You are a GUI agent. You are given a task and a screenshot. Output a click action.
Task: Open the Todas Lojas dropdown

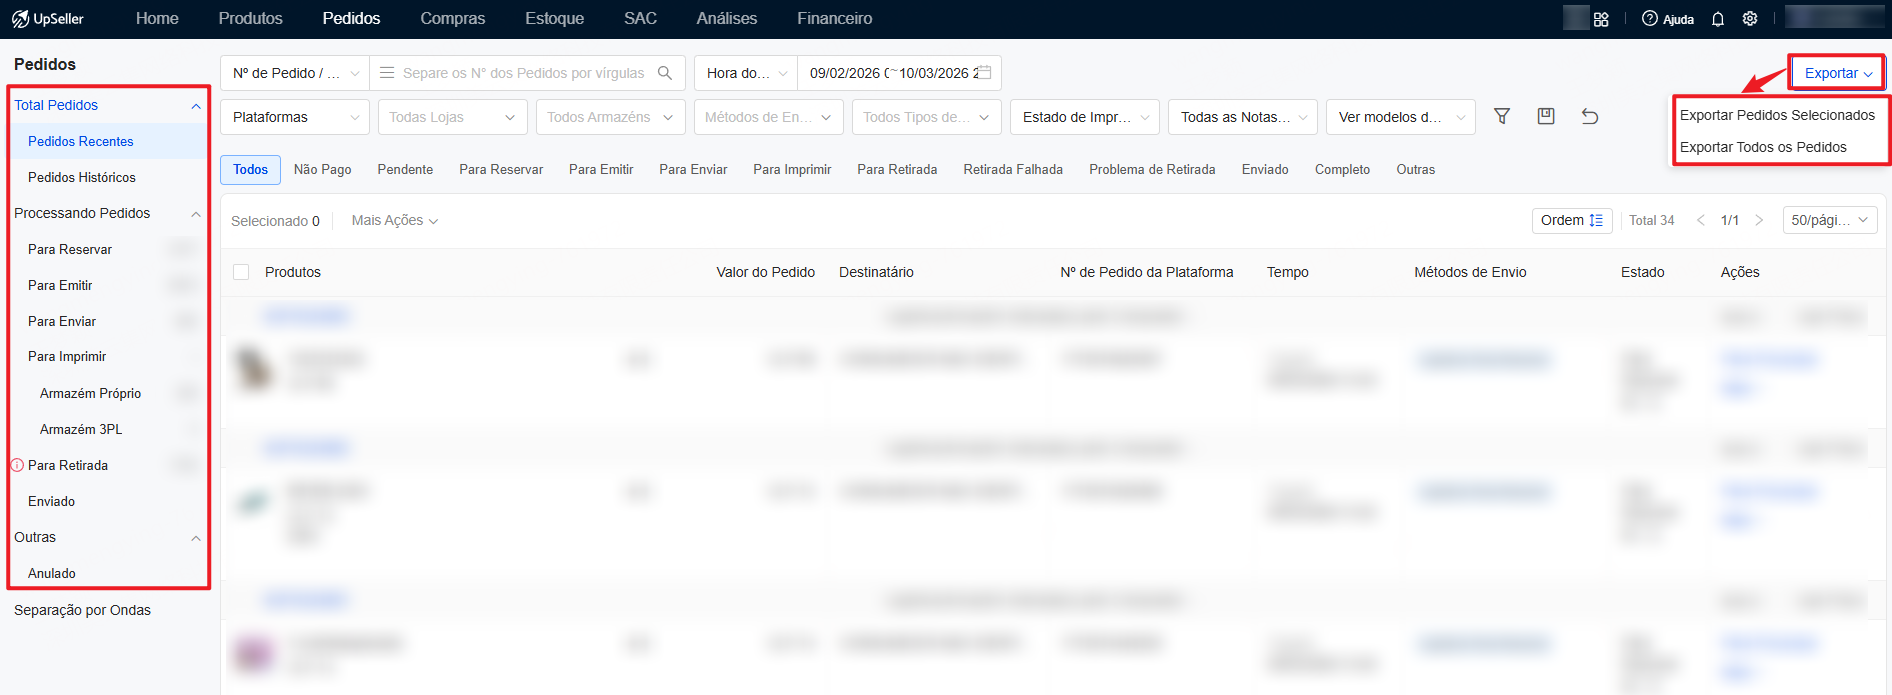pos(452,117)
